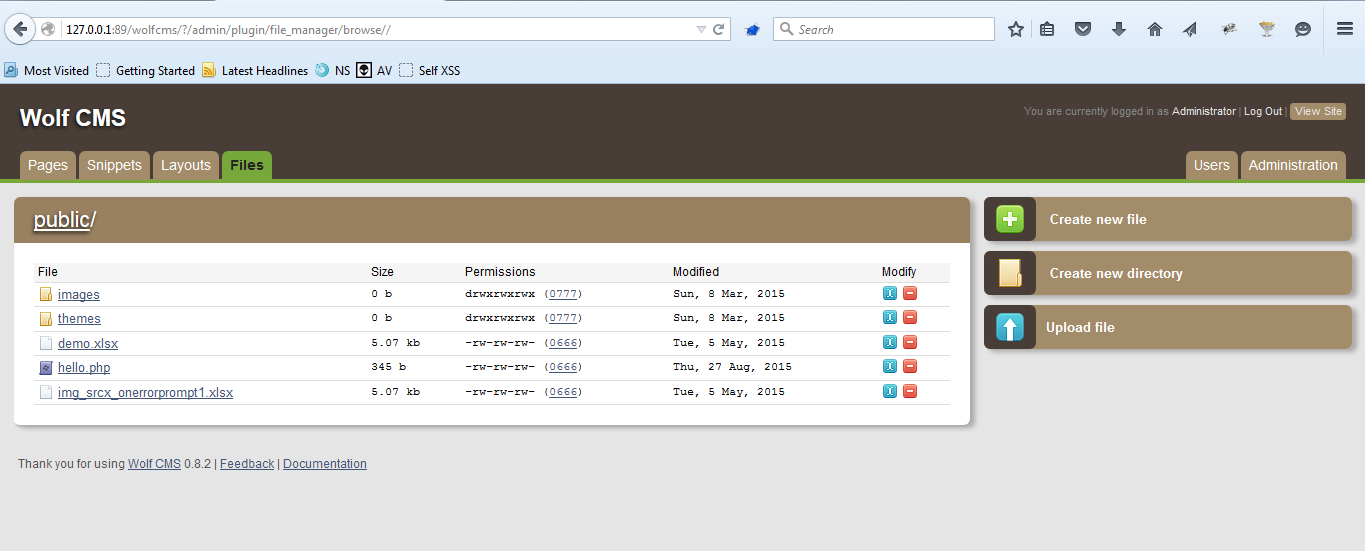1365x551 pixels.
Task: Switch to the Snippets tab
Action: click(114, 165)
